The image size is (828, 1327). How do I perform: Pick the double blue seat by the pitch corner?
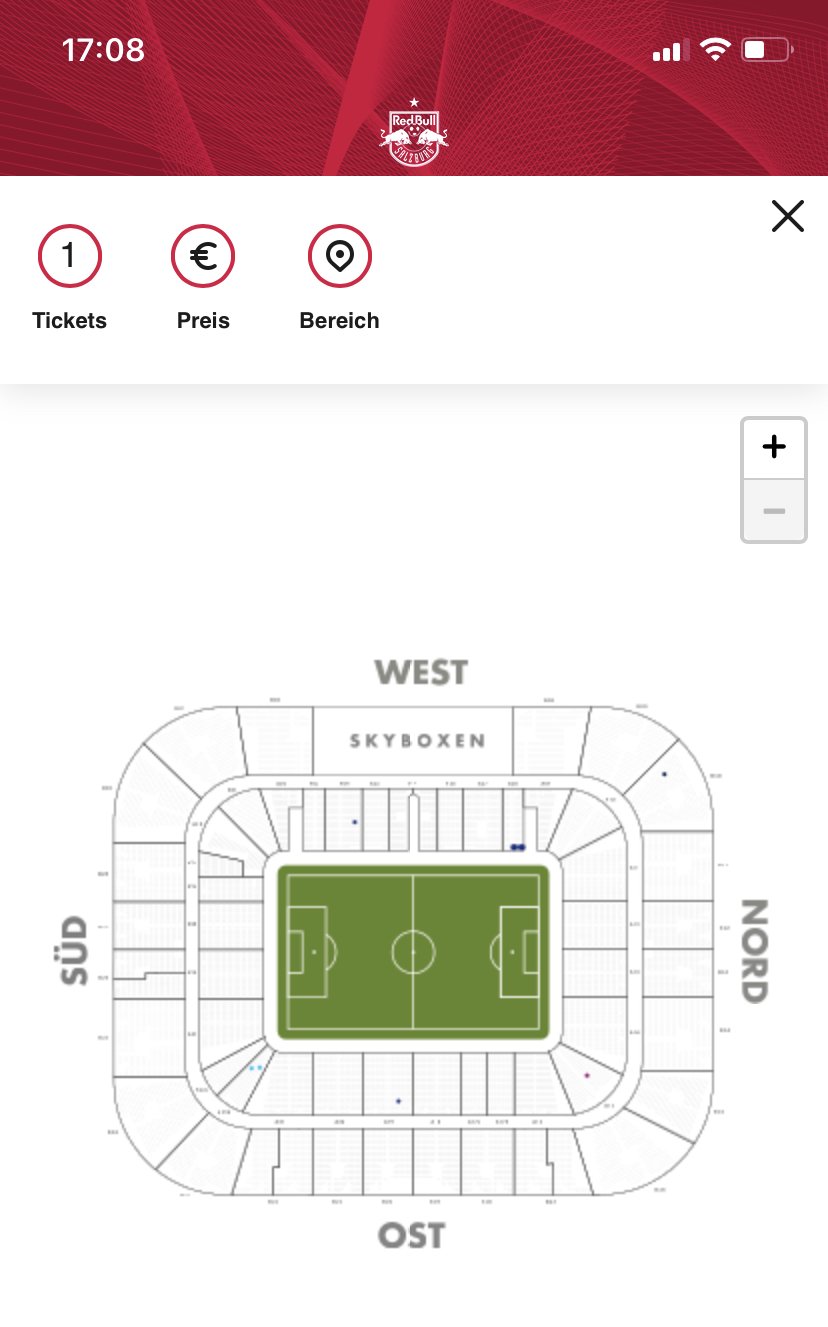click(x=517, y=847)
